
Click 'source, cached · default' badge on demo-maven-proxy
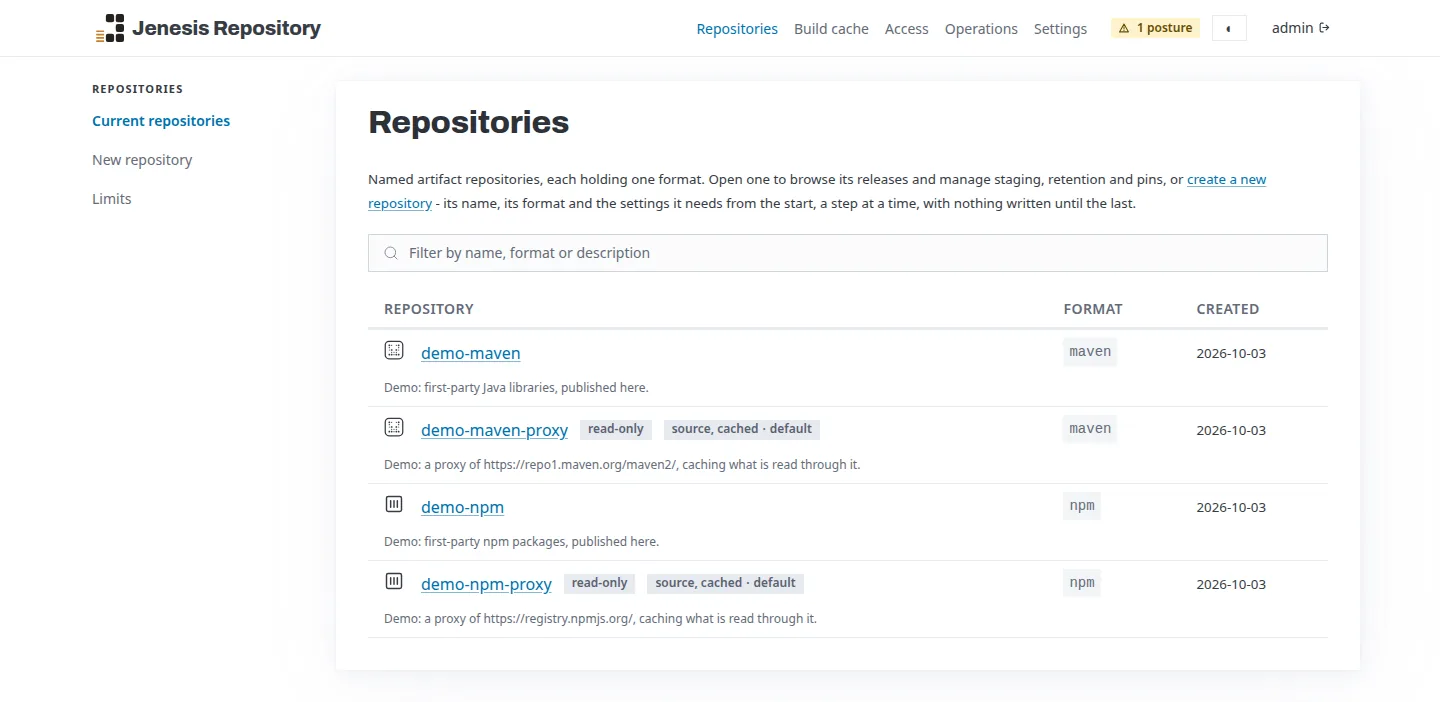click(742, 429)
